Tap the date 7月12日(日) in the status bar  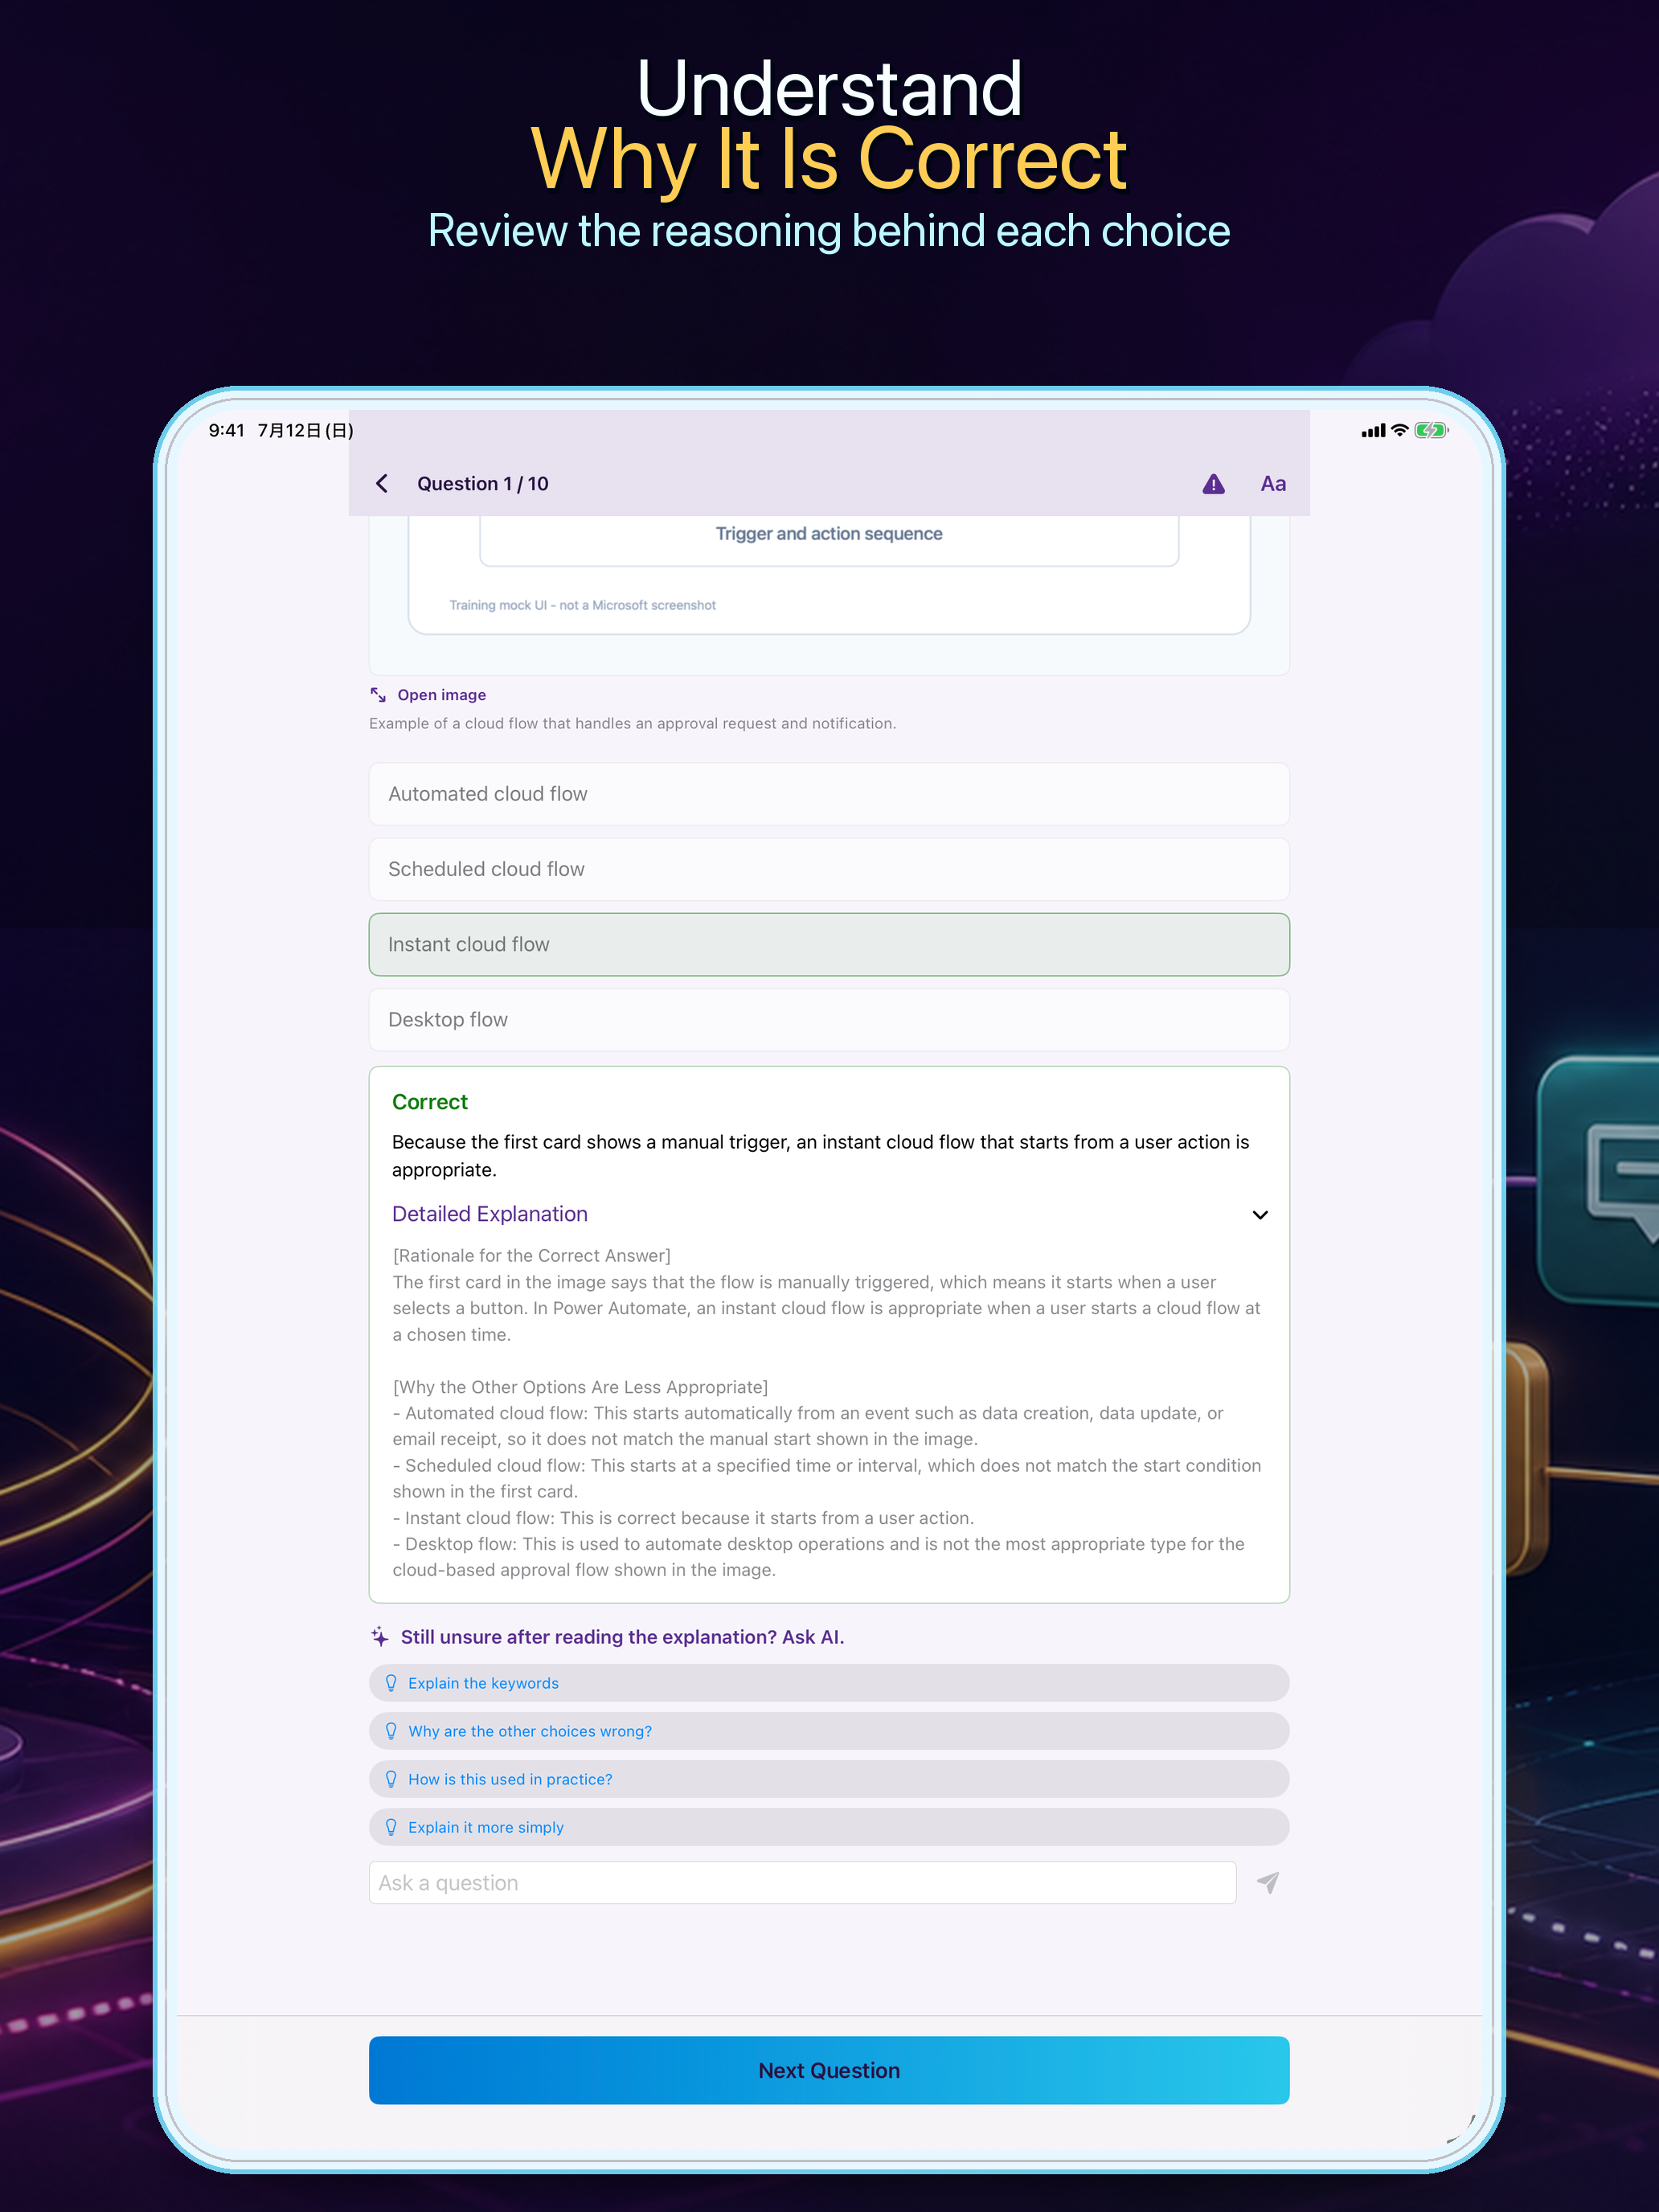[306, 431]
